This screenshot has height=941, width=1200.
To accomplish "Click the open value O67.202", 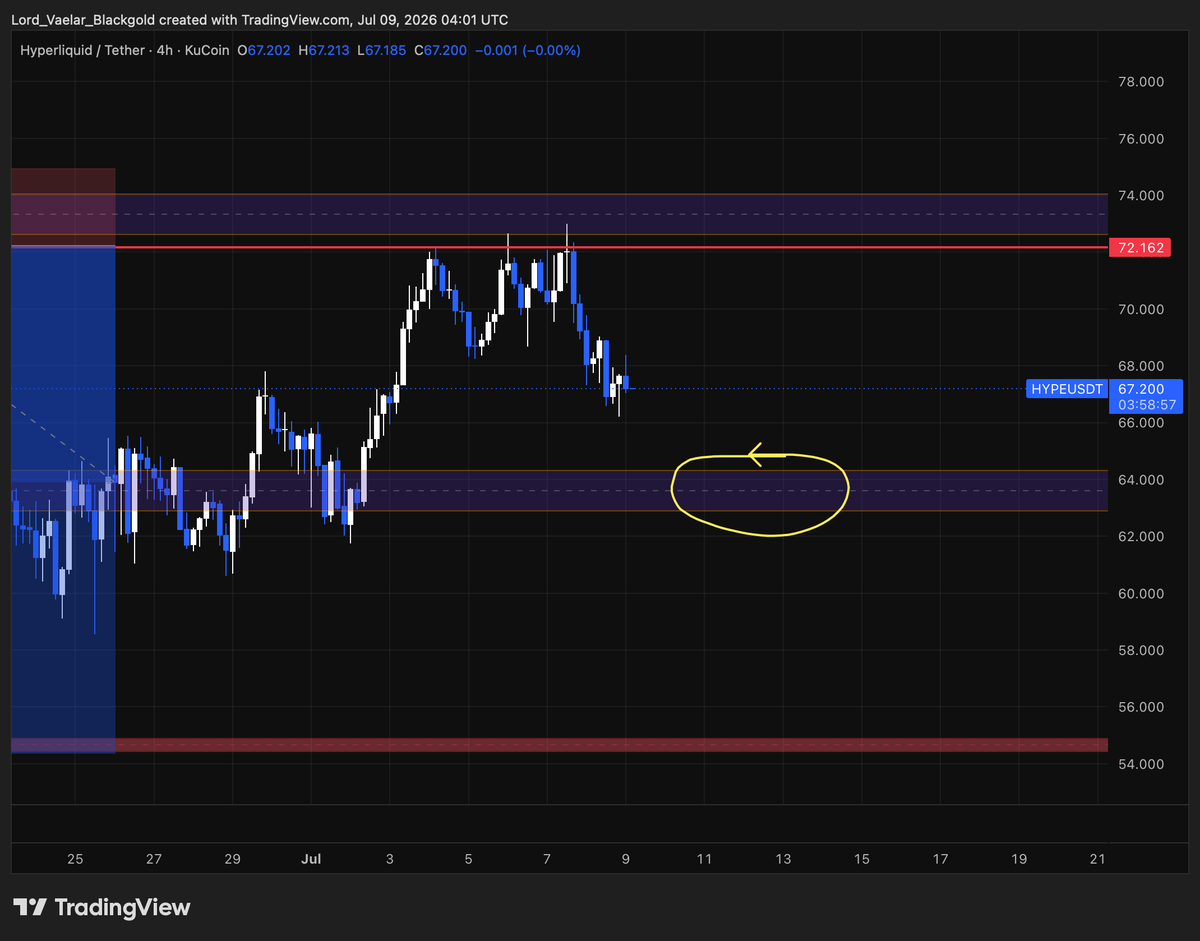I will tap(263, 50).
